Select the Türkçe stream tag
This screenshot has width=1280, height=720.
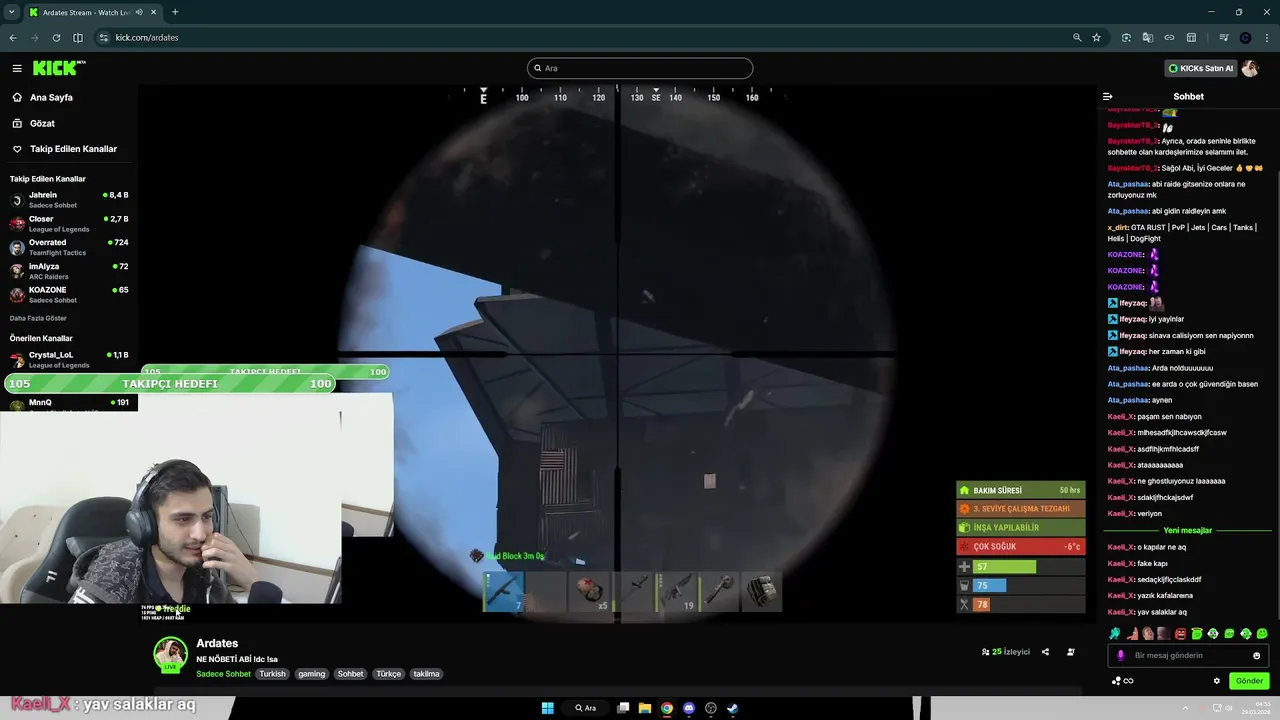[389, 674]
